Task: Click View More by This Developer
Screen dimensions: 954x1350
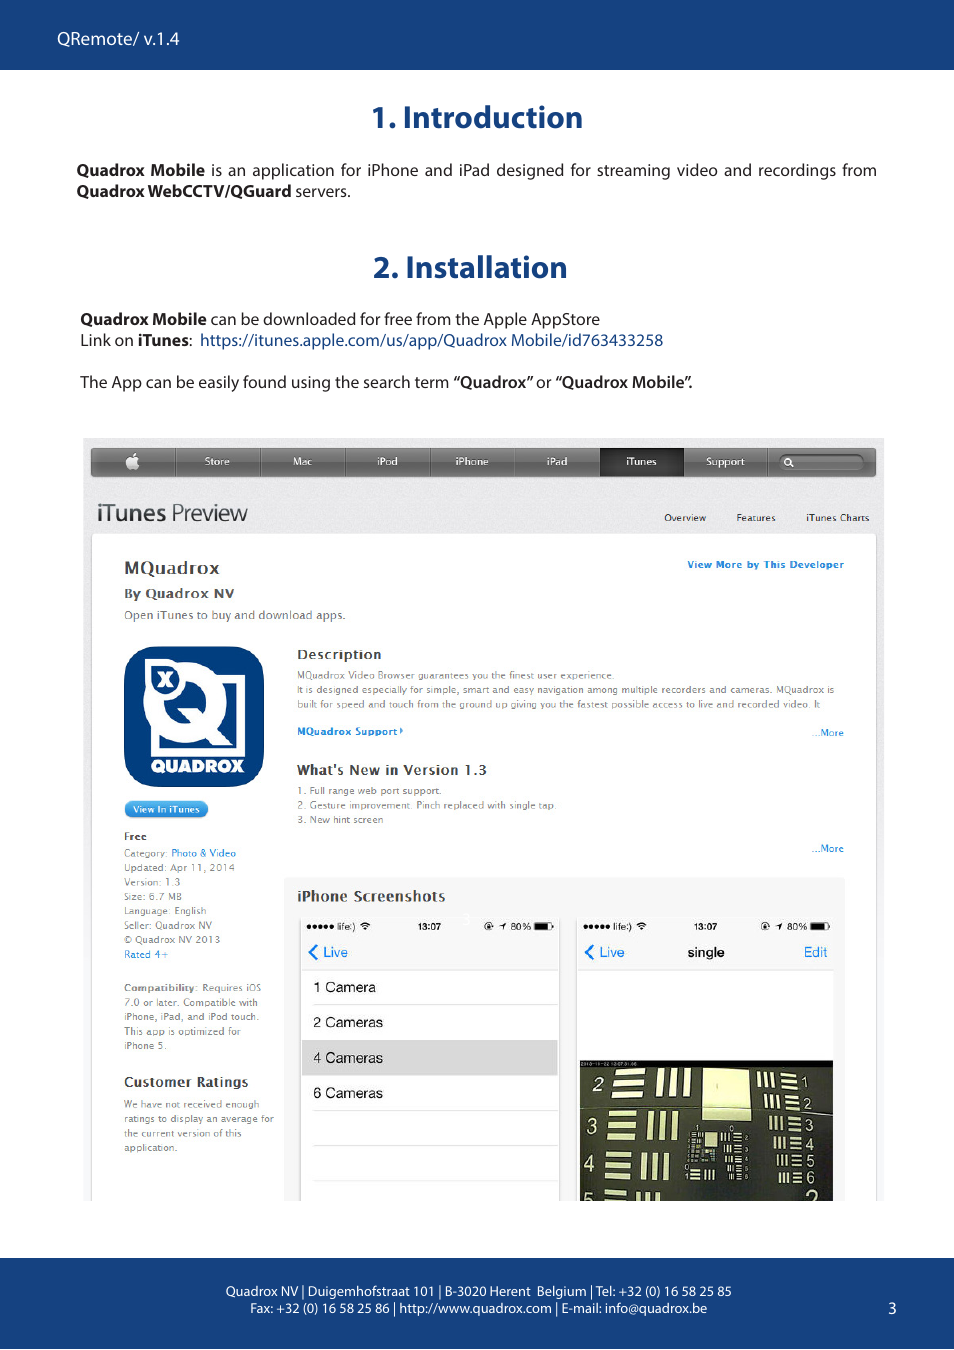Action: (765, 565)
